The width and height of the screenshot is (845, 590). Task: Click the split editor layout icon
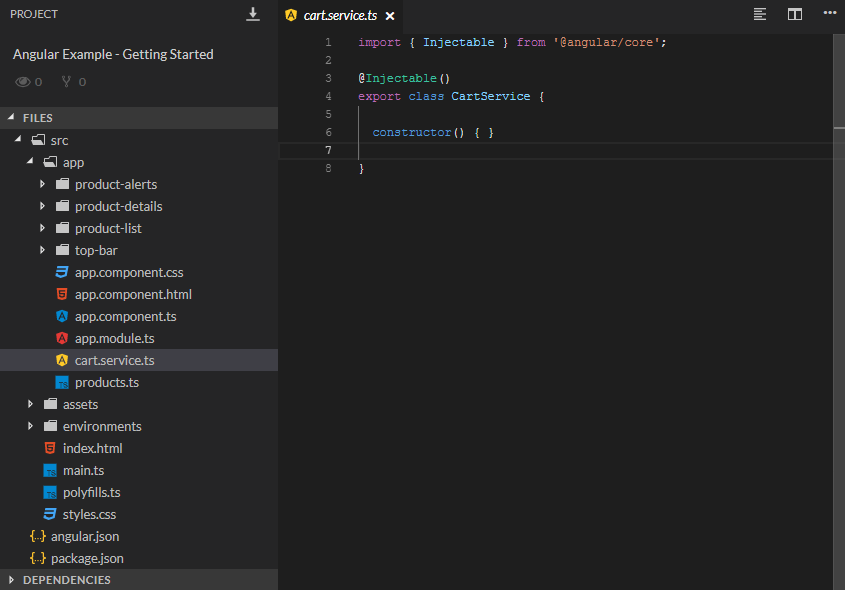coord(795,15)
